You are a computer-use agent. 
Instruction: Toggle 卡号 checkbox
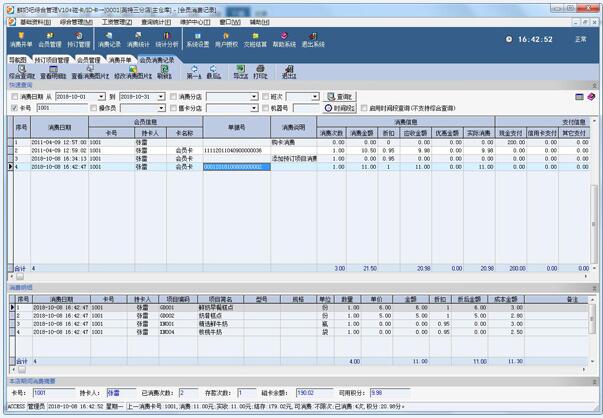(15, 108)
